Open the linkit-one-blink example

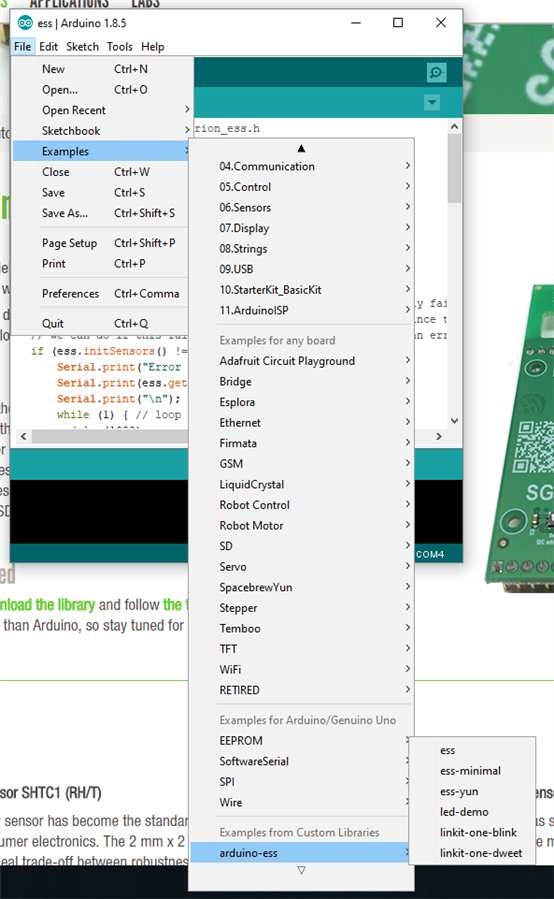pos(472,832)
